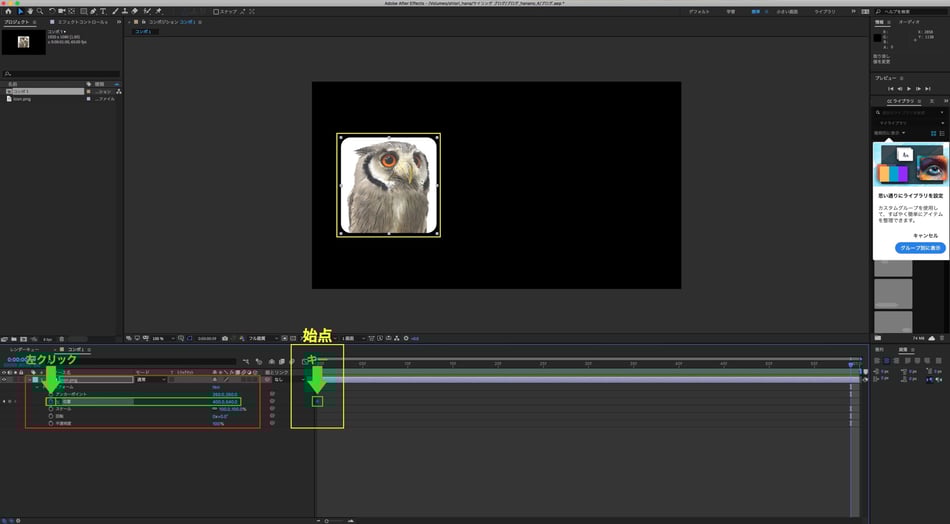Click the キャンセル link in library popup
950x524 pixels.
coord(928,235)
